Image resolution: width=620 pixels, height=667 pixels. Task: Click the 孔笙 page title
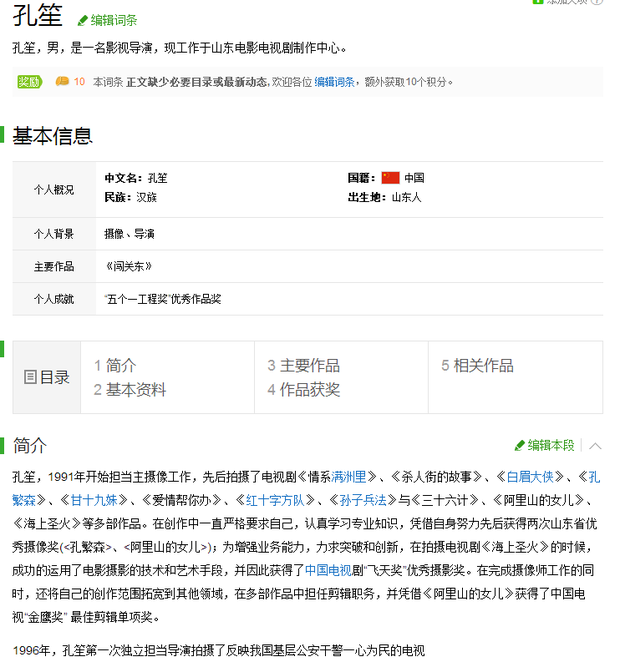[x=37, y=15]
